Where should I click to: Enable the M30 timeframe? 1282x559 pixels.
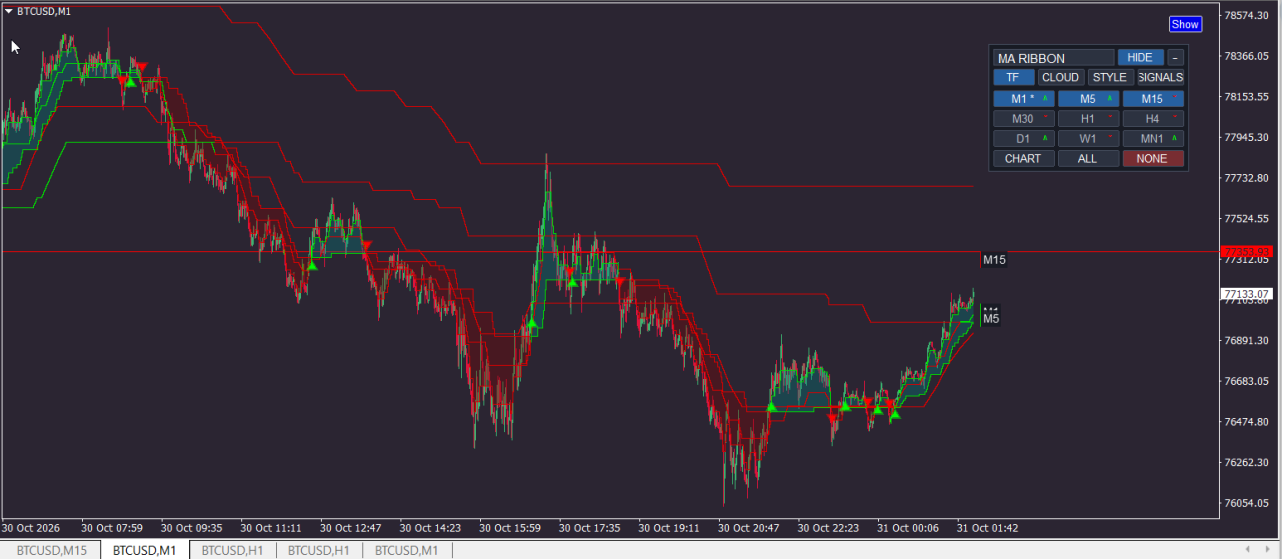[x=1024, y=119]
